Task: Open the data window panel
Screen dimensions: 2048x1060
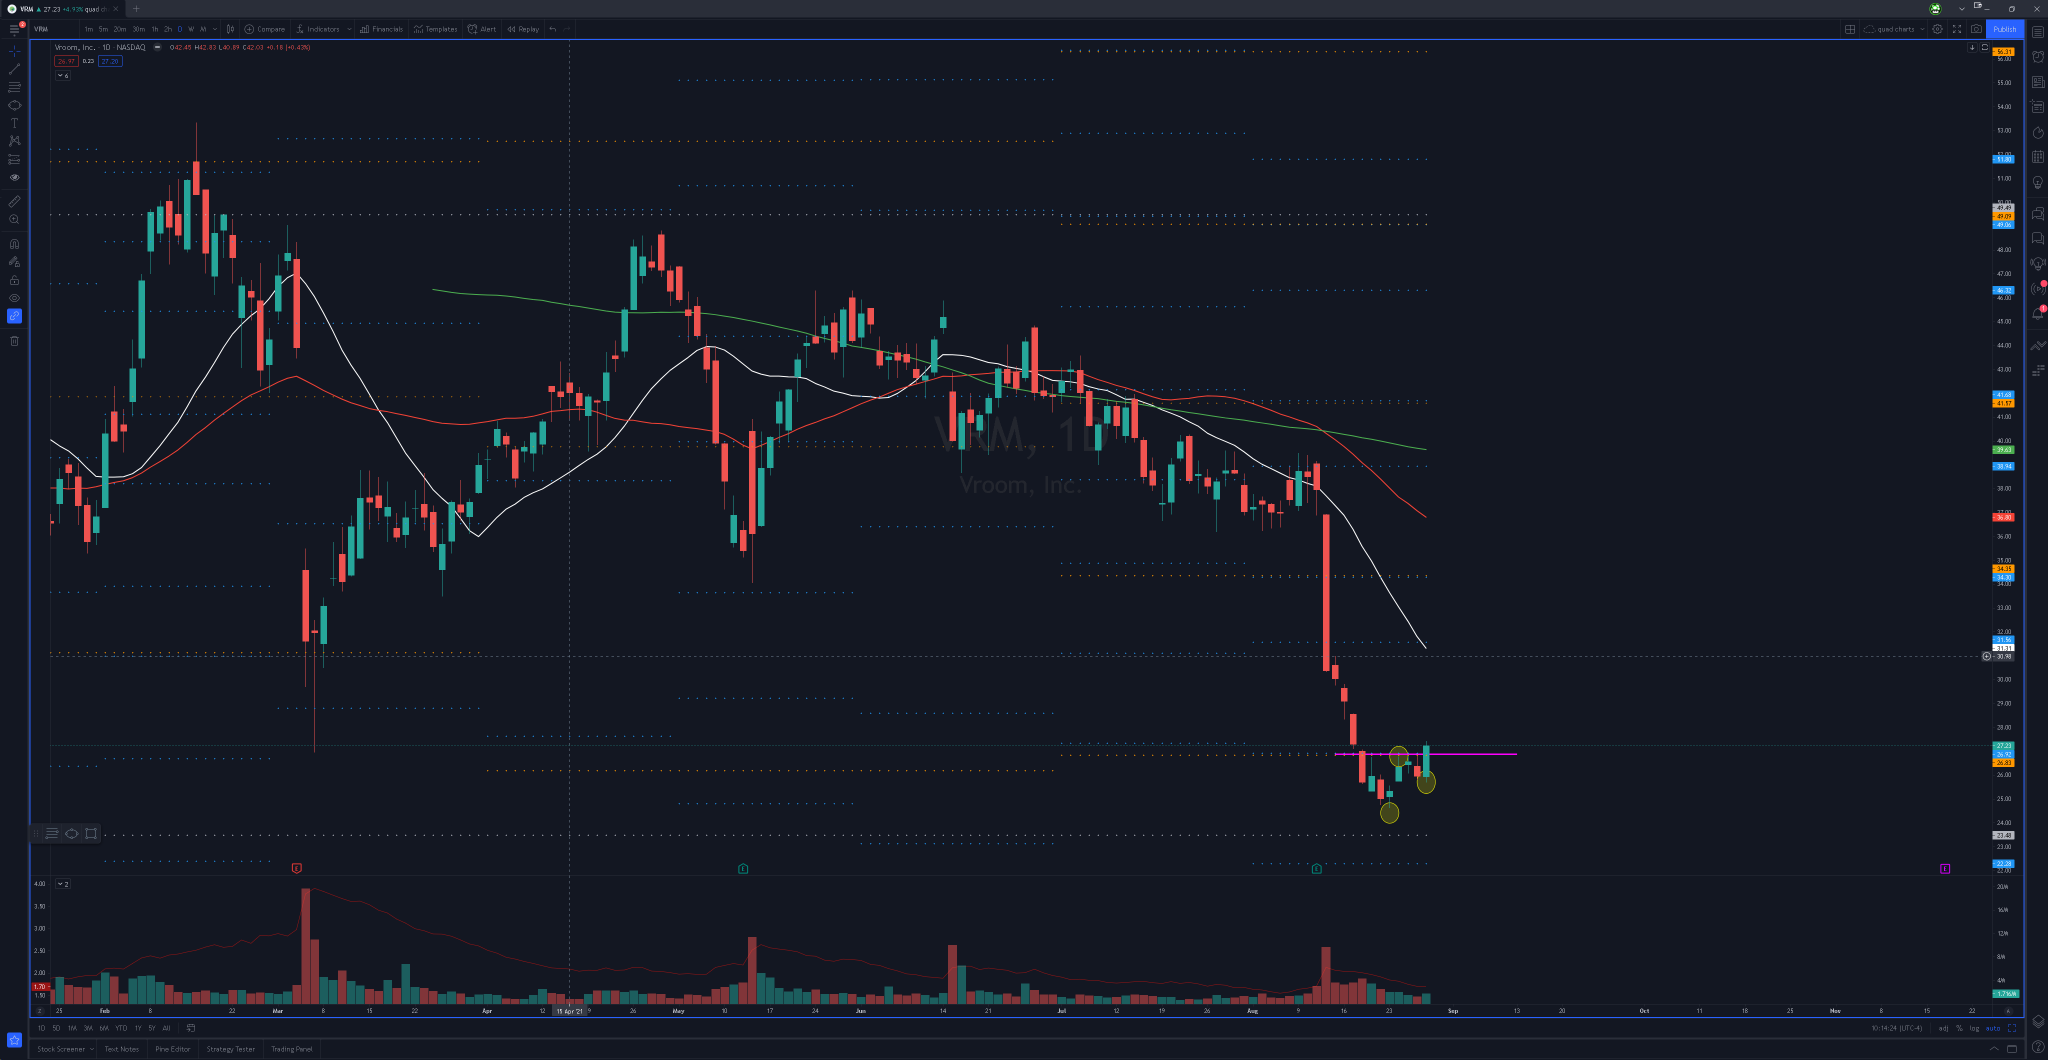Action: [2038, 107]
